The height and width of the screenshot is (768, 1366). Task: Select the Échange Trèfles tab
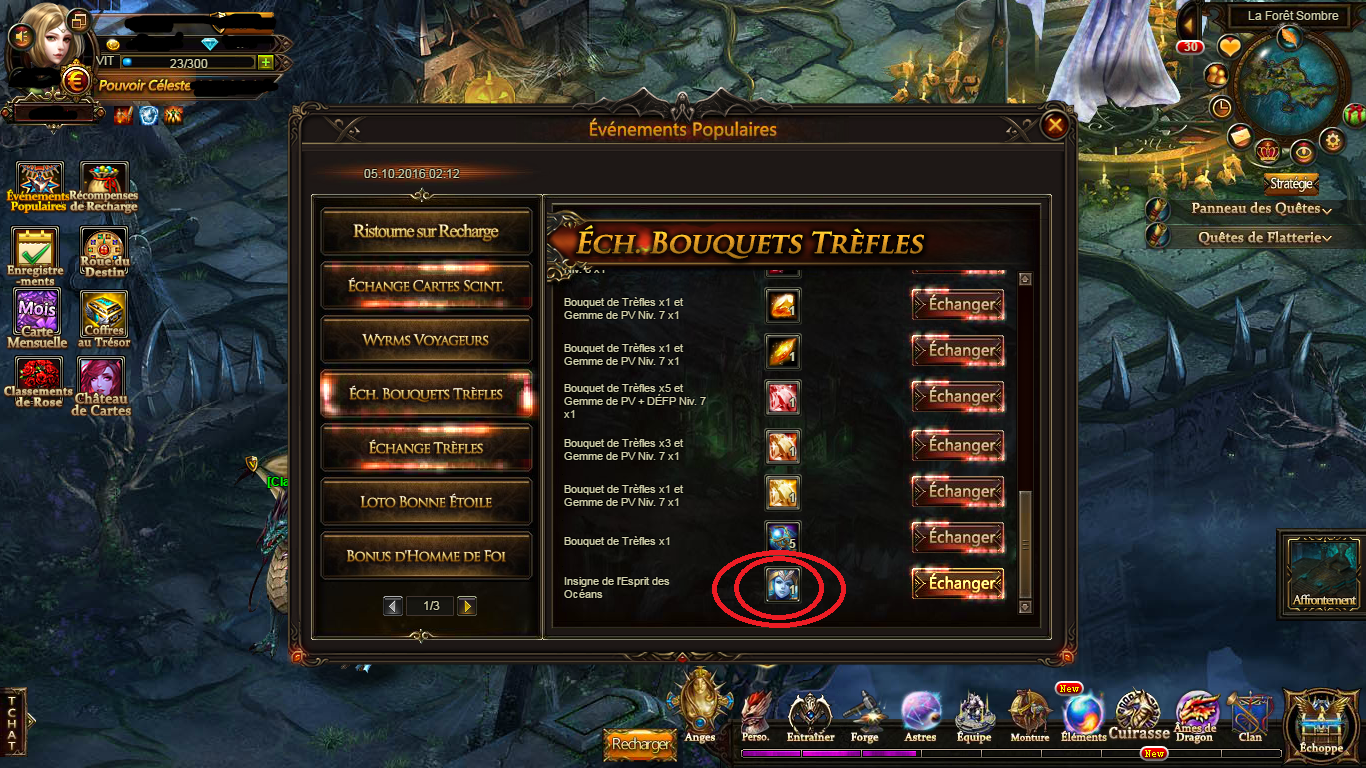click(426, 448)
